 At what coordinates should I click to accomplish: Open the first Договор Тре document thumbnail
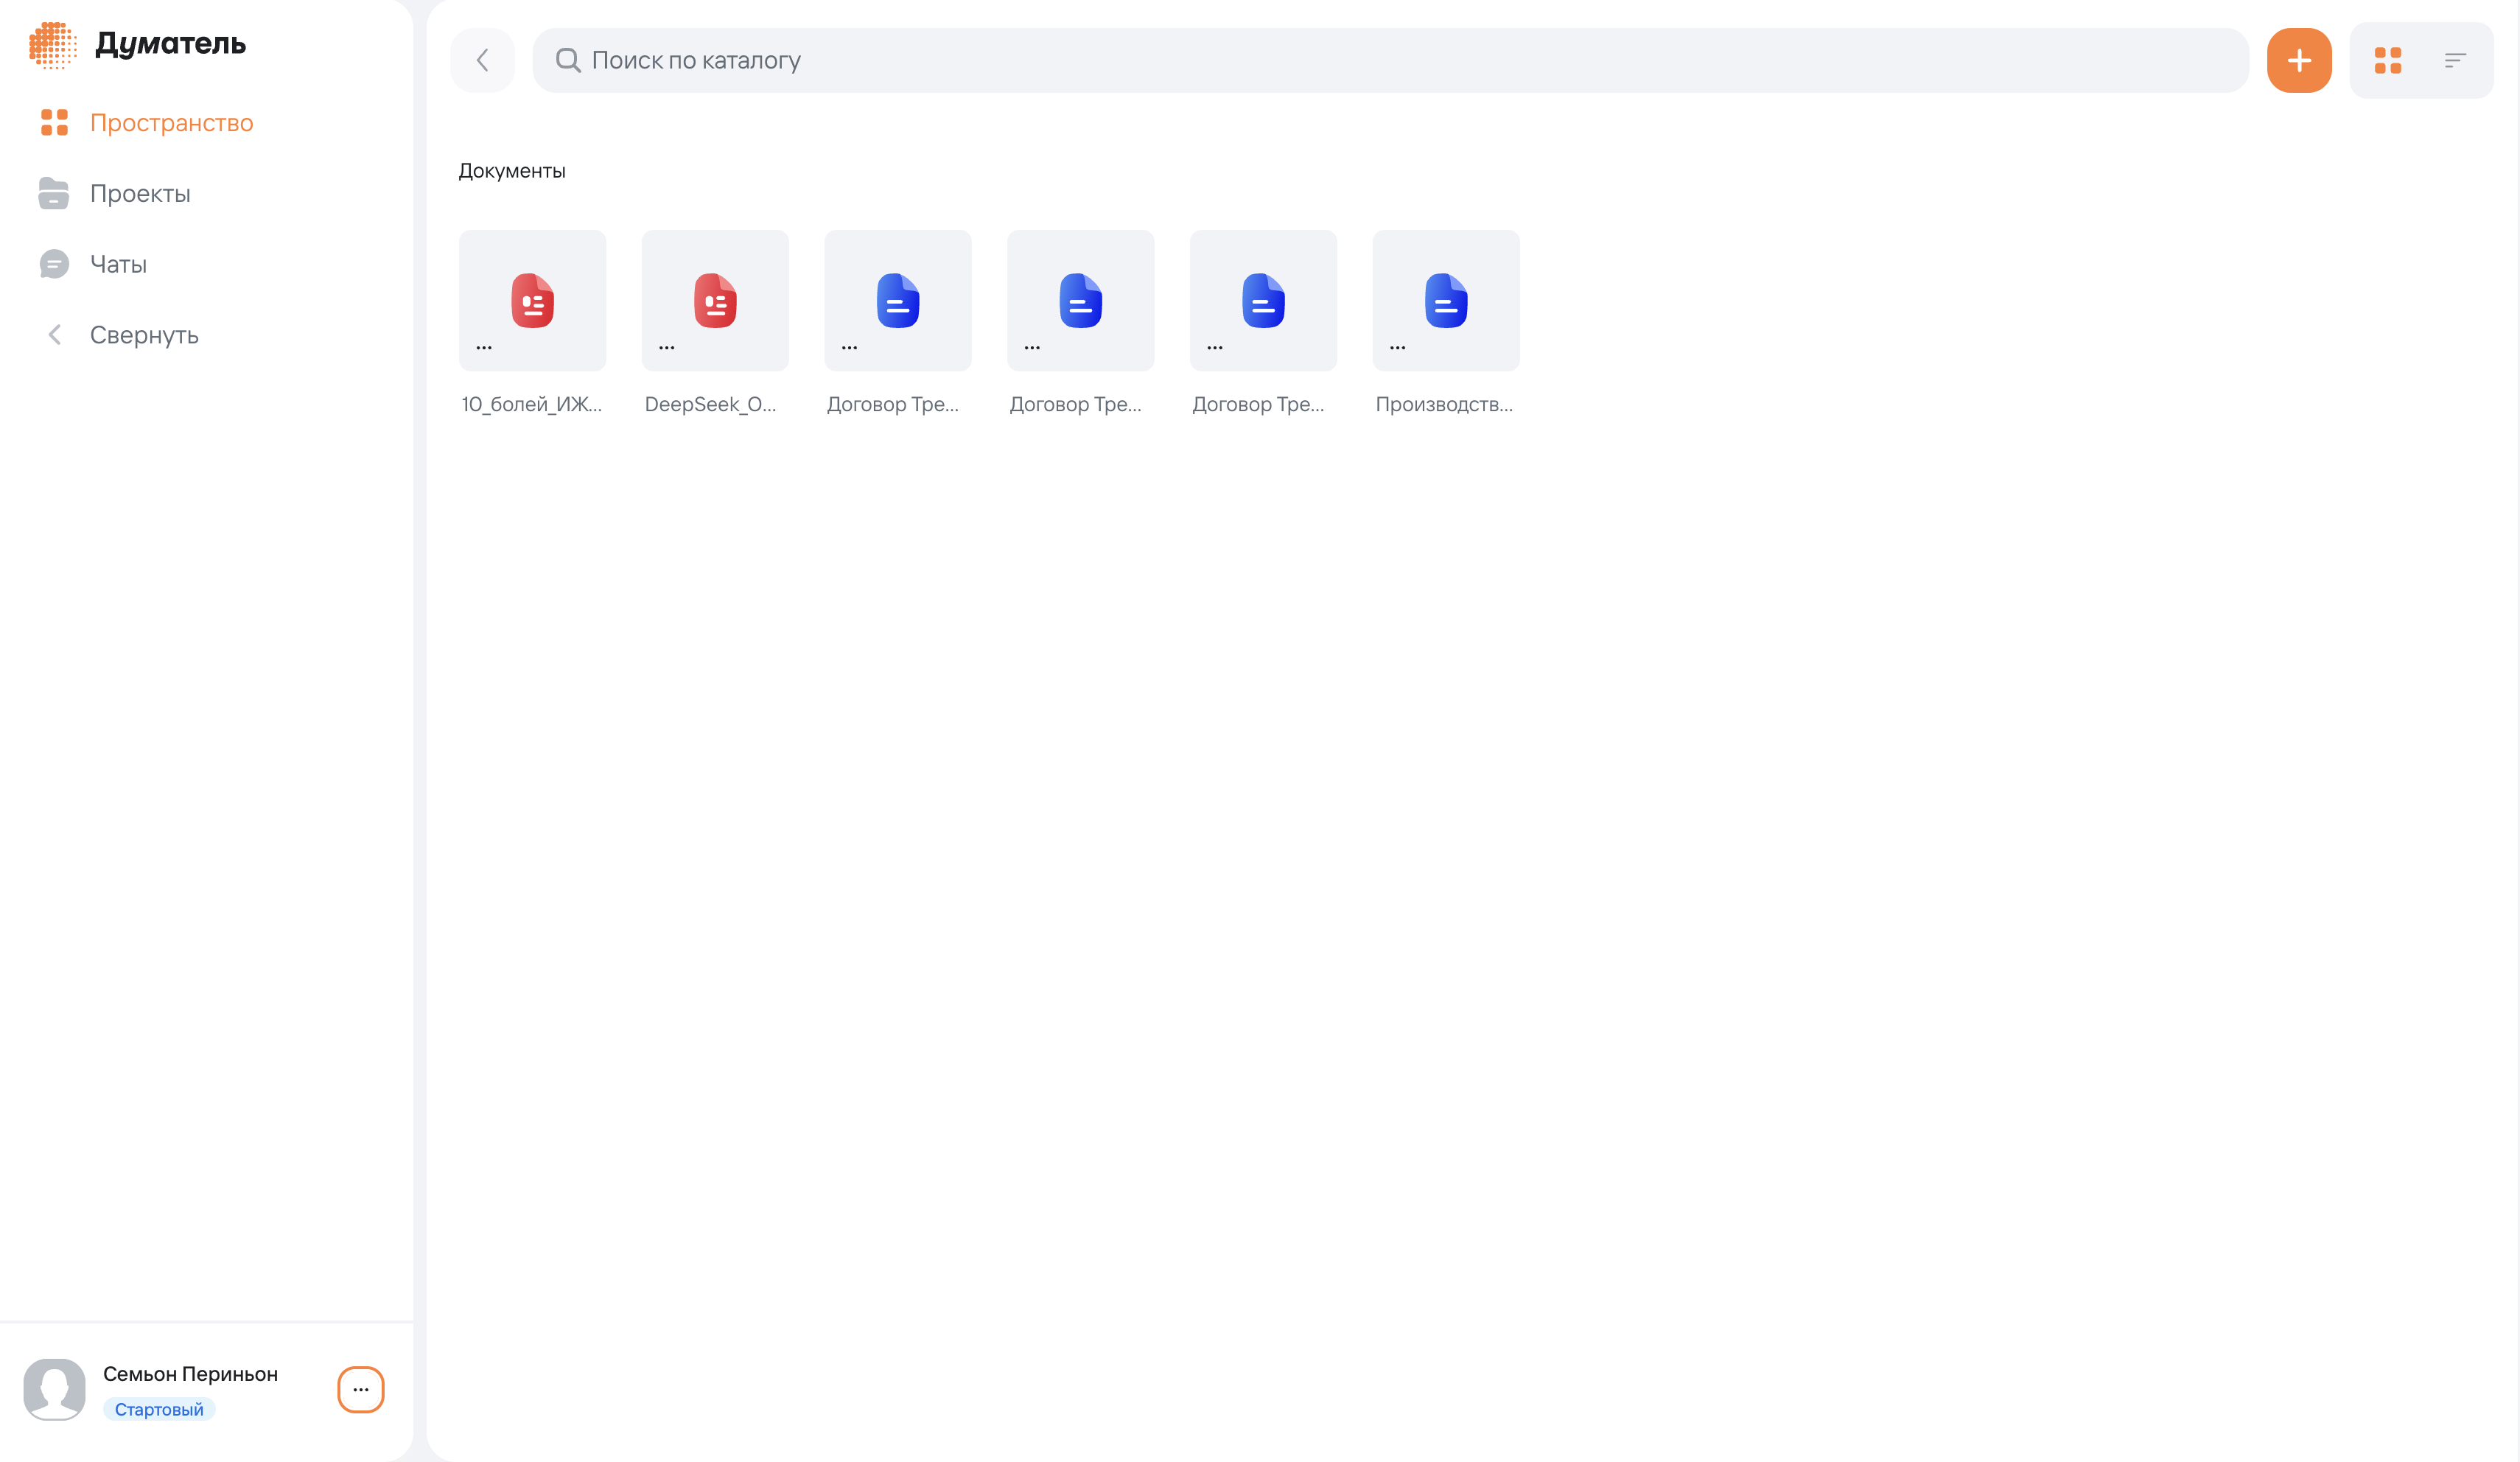pos(897,300)
